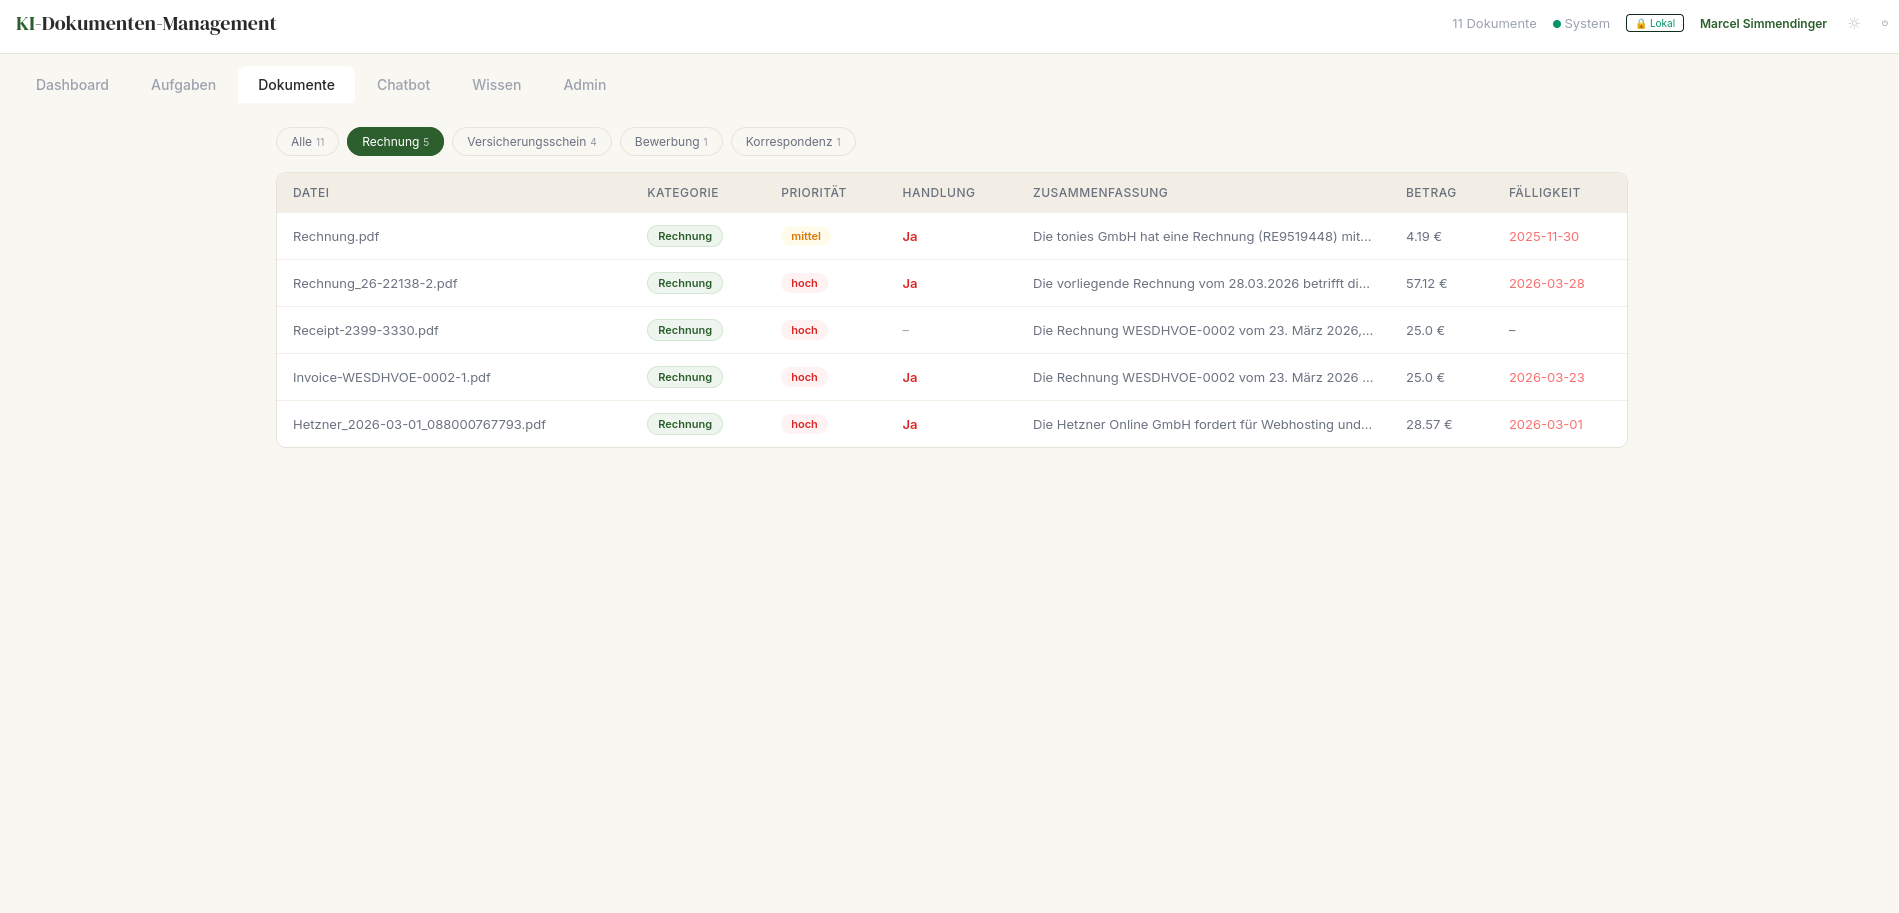Open the user name Marcel Simmendinger

click(x=1762, y=24)
